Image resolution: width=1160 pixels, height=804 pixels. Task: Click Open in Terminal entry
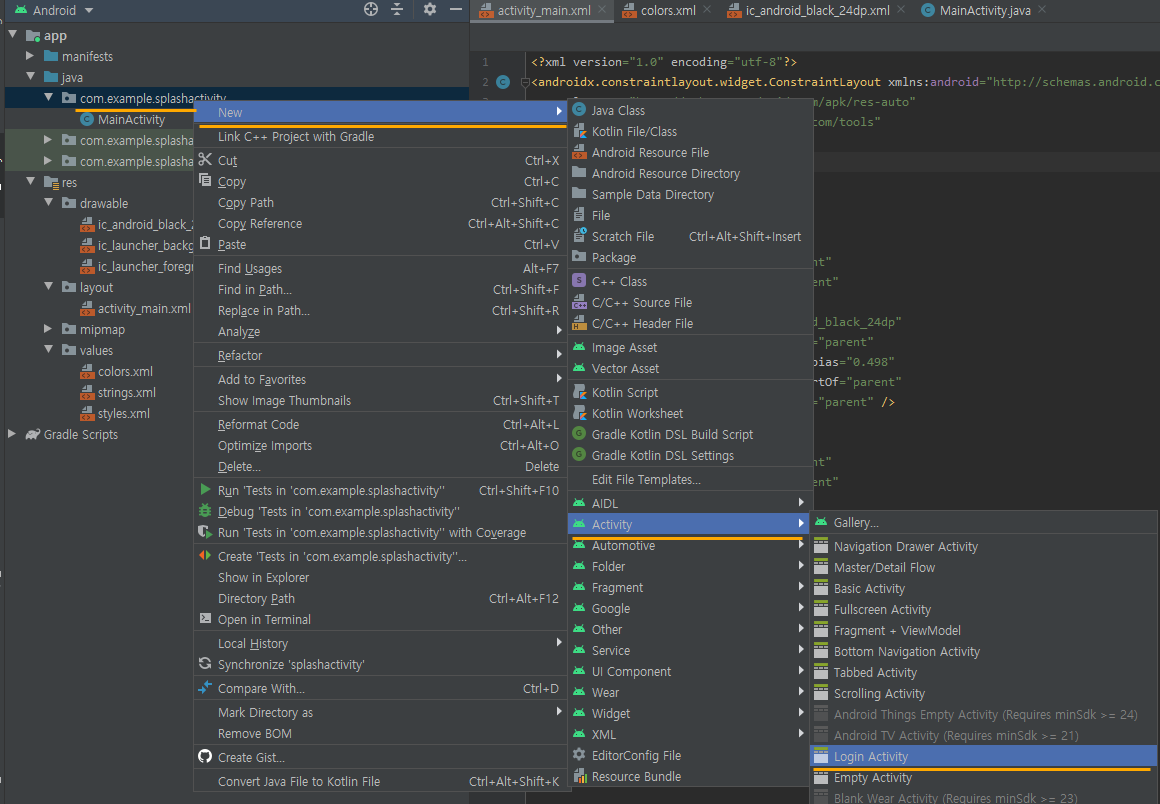(x=380, y=620)
